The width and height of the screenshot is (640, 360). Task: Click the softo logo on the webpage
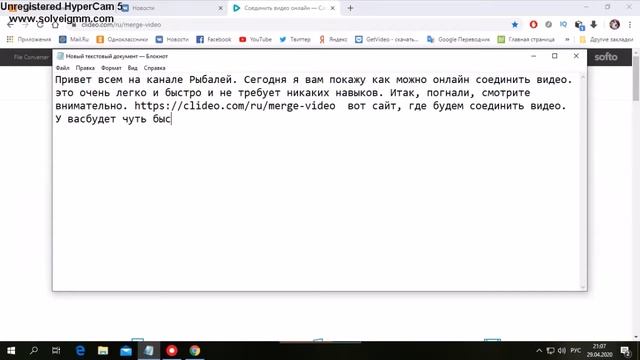(606, 57)
